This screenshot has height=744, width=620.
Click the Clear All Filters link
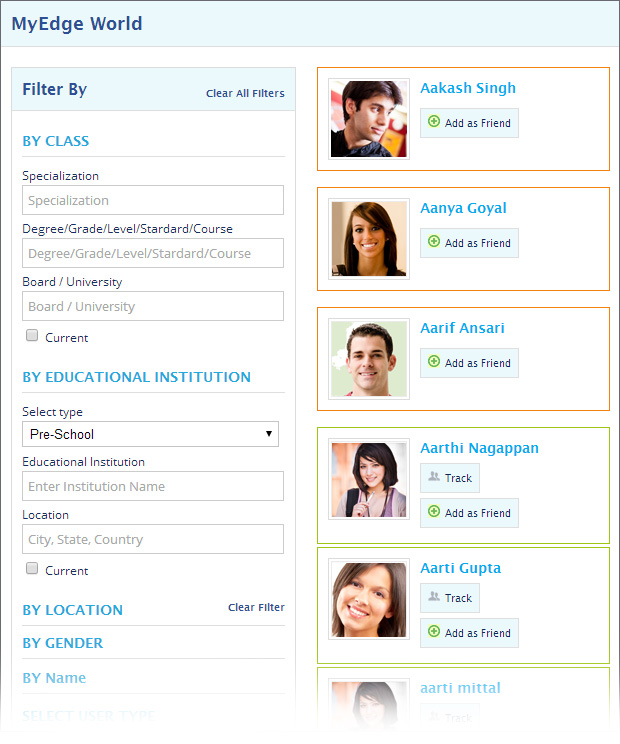pyautogui.click(x=245, y=93)
